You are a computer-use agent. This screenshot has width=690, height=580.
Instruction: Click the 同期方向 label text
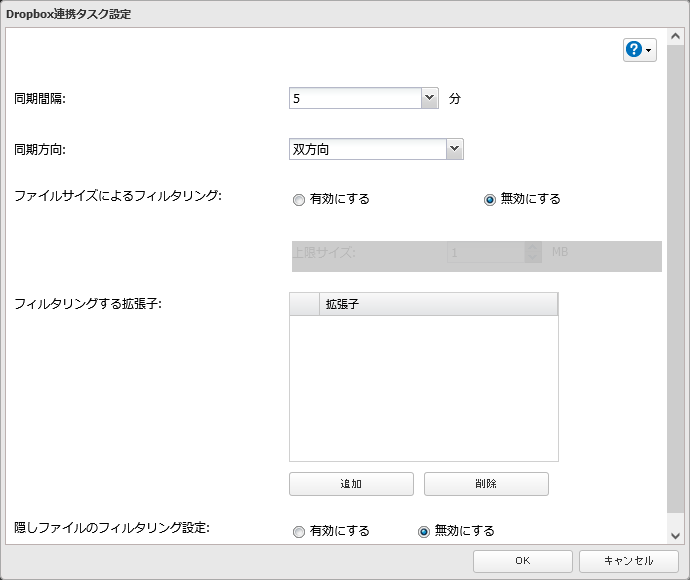[40, 150]
